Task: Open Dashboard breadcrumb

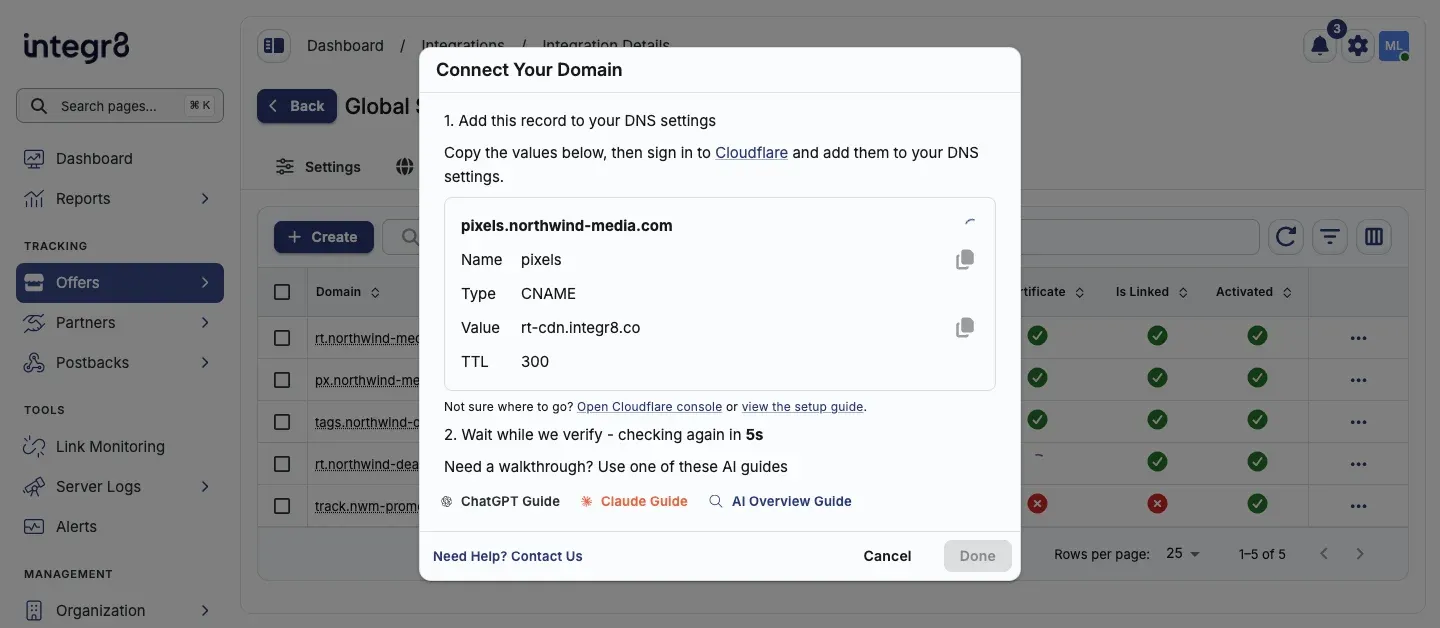Action: (345, 46)
